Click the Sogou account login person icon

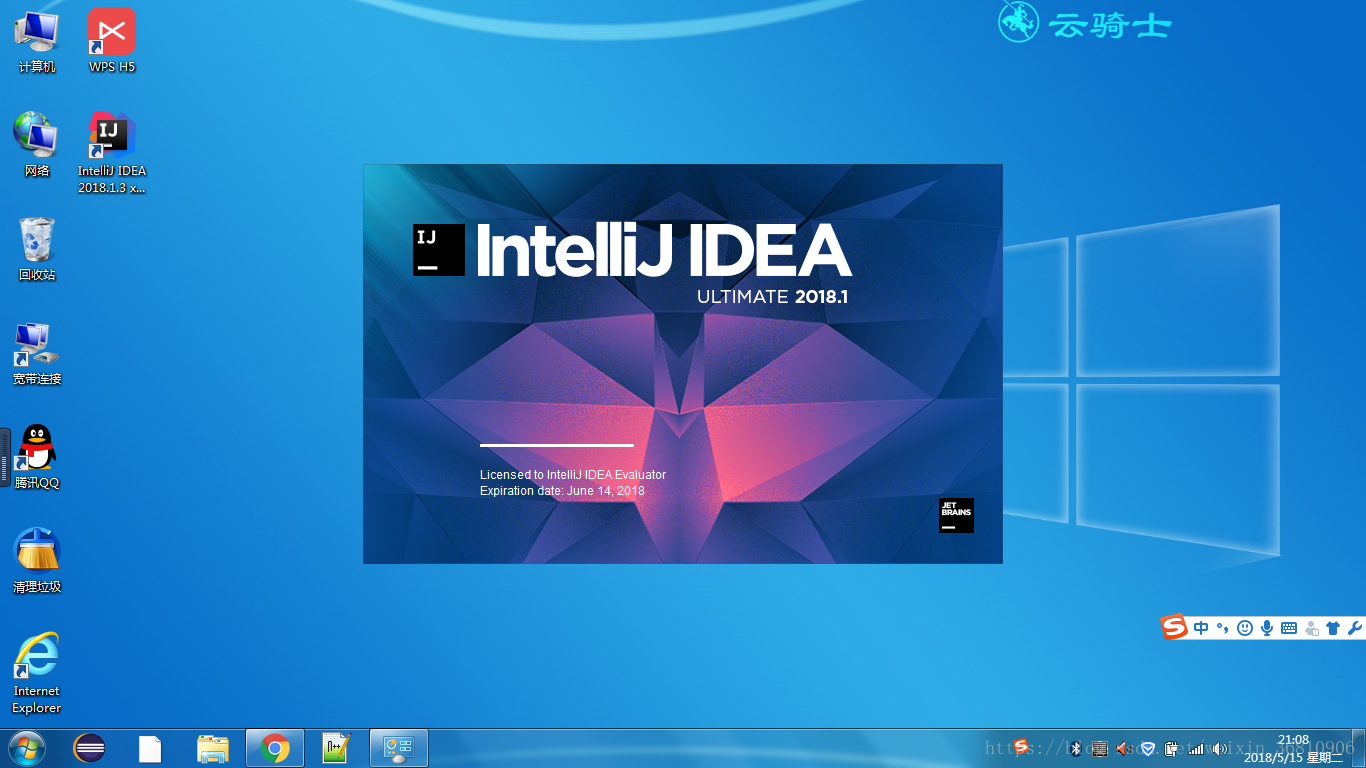click(1311, 628)
